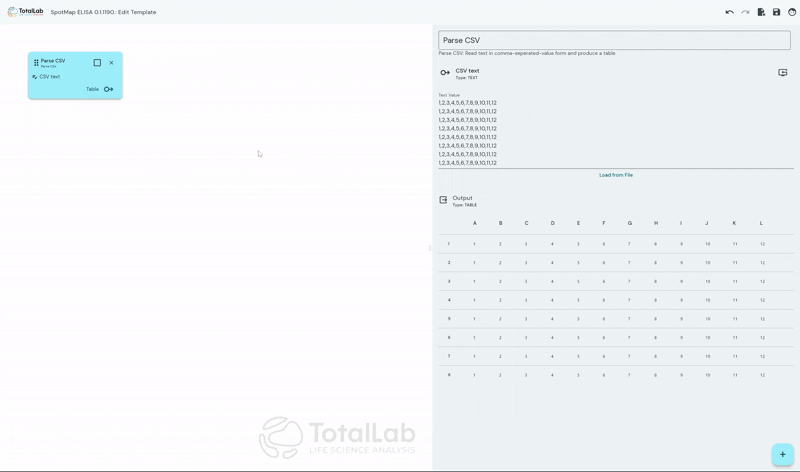Click the CSV text key icon in side panel

coord(445,73)
